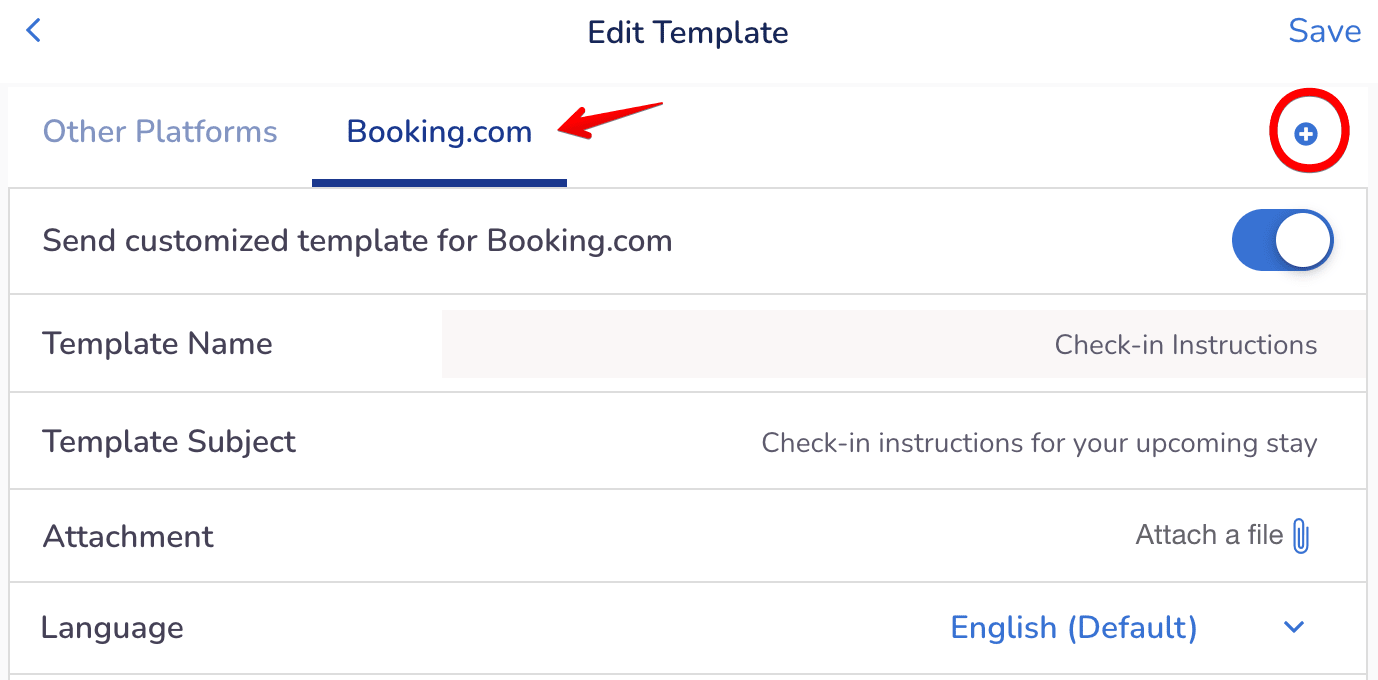Open the English (Default) language selector

tap(1073, 627)
